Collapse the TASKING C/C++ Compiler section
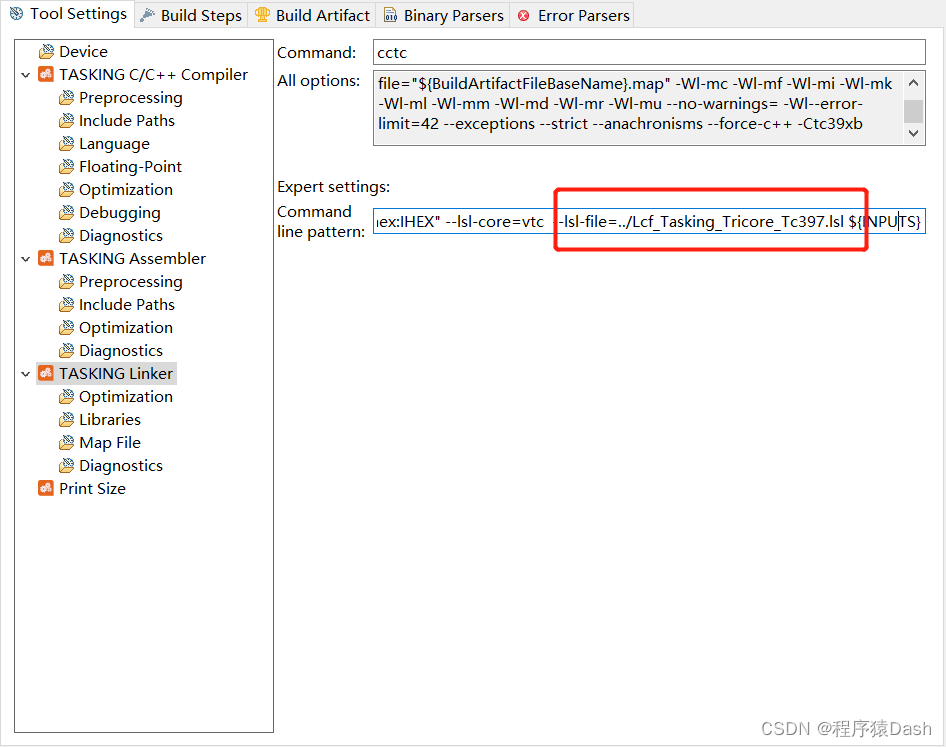The height and width of the screenshot is (747, 946). (25, 74)
